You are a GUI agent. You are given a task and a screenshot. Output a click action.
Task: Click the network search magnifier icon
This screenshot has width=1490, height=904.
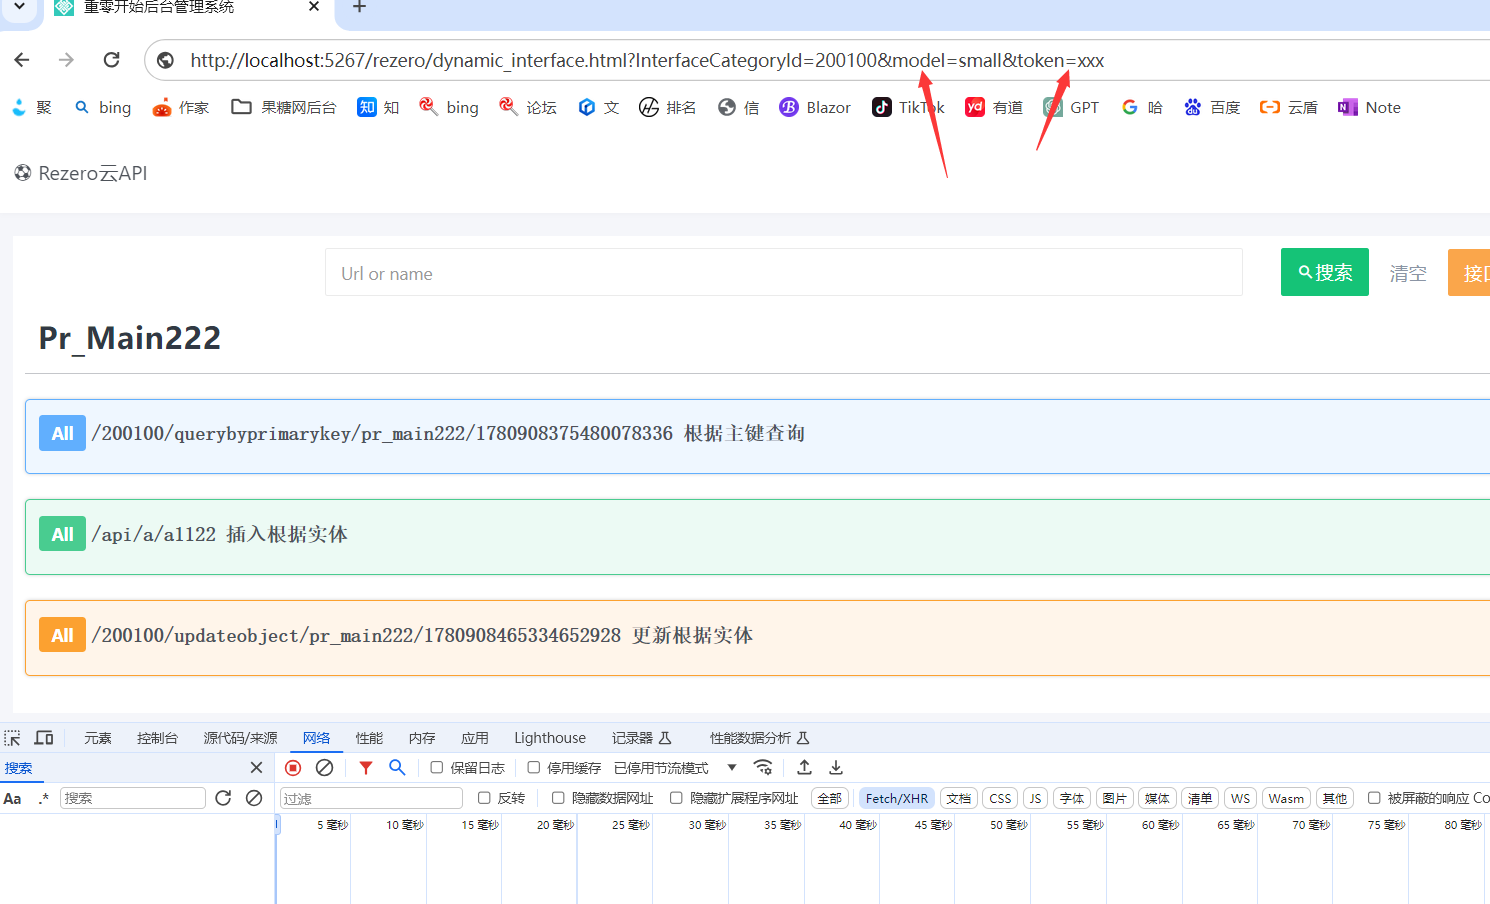(x=397, y=768)
